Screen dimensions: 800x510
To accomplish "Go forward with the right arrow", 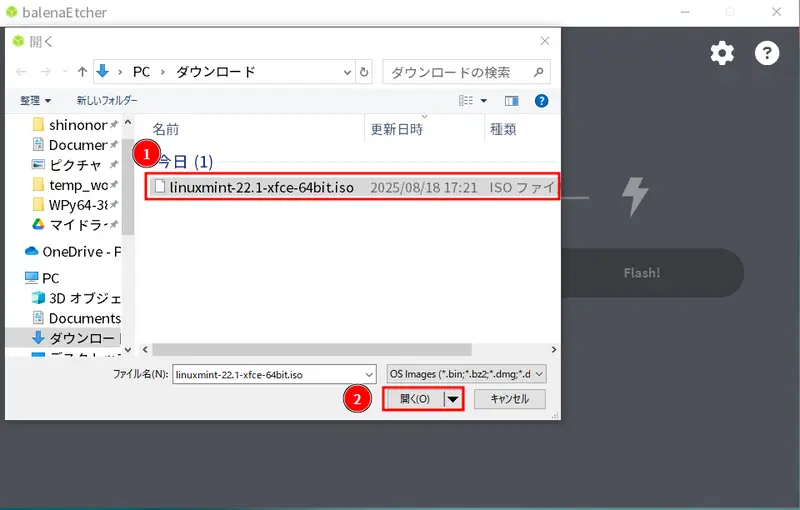I will (x=45, y=72).
